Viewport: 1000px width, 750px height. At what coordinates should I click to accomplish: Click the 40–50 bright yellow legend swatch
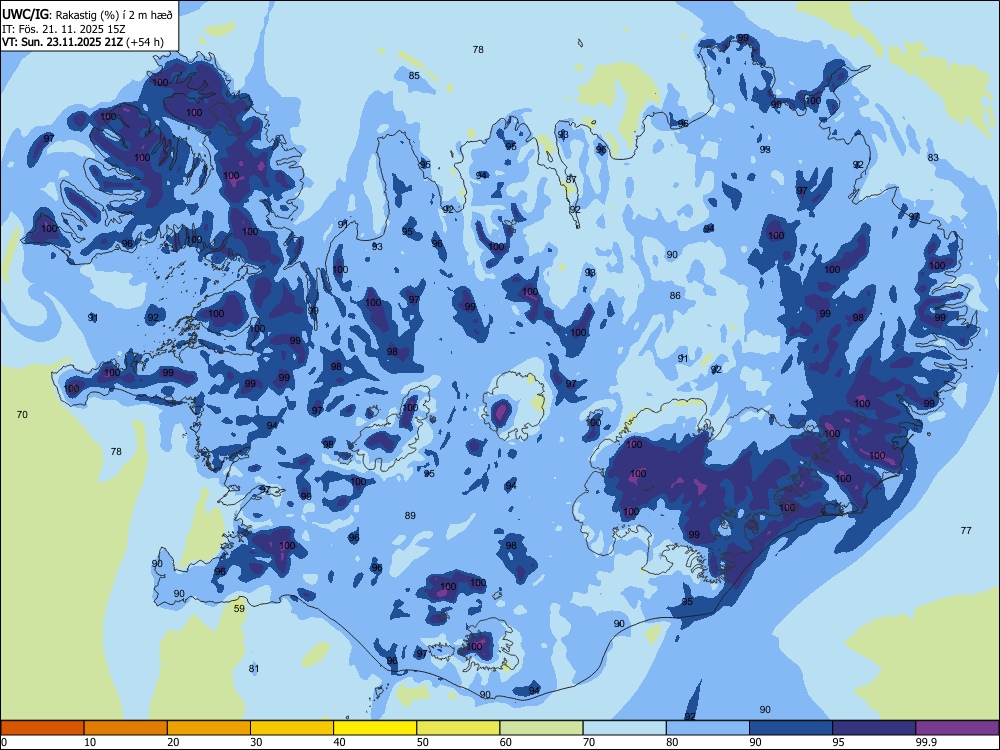pyautogui.click(x=375, y=728)
